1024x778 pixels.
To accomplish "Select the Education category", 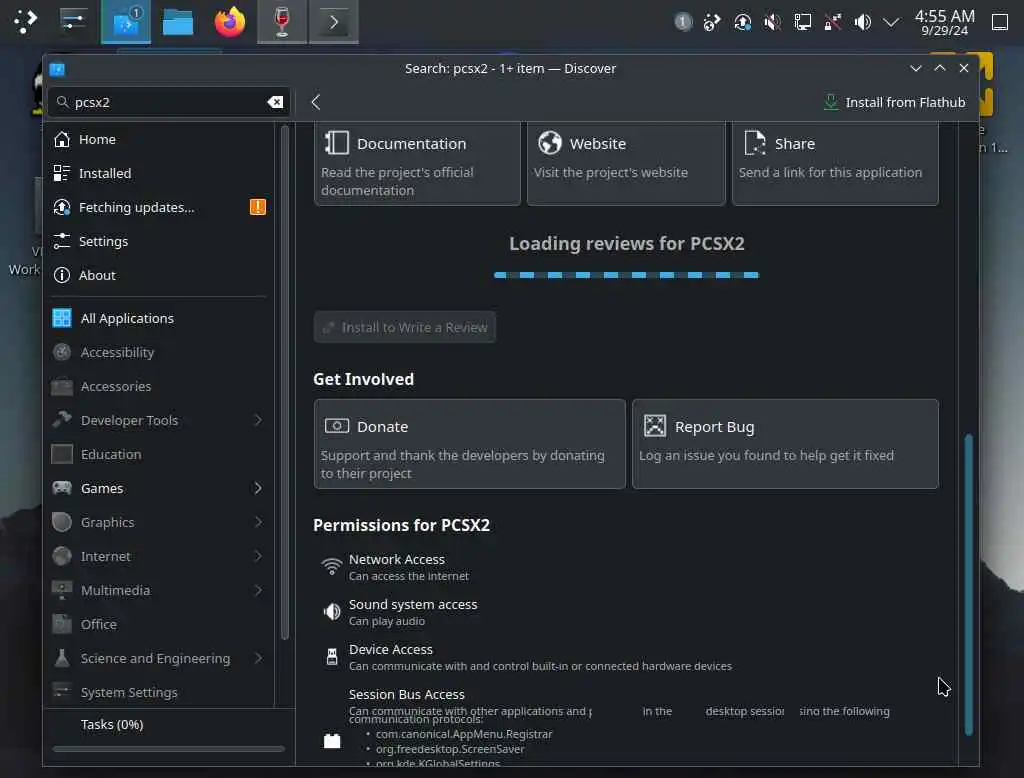I will [x=159, y=454].
